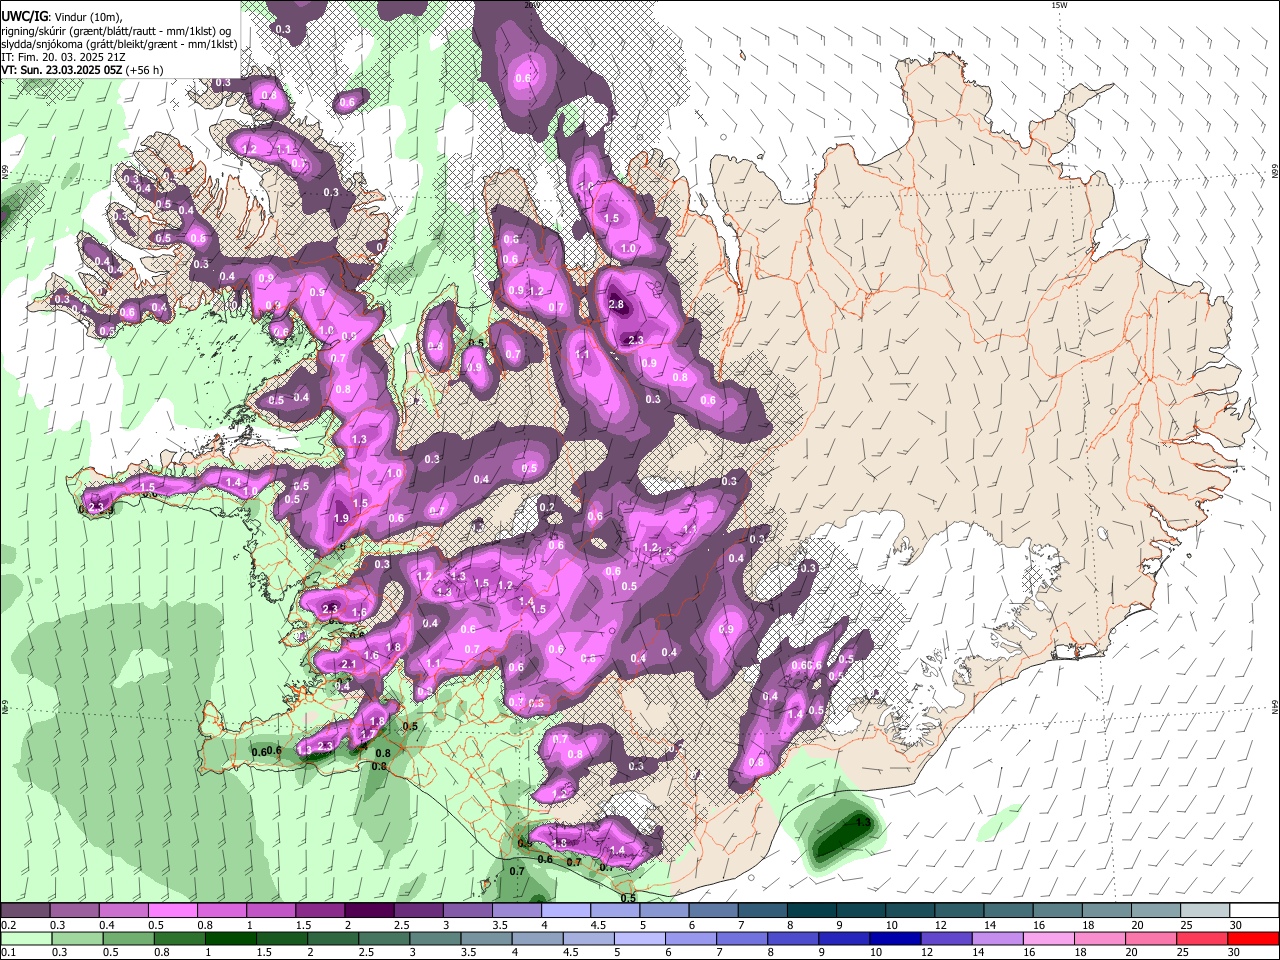Click the 'UWC/IG: Vindur (10m)' title text
The width and height of the screenshot is (1280, 960).
[61, 17]
